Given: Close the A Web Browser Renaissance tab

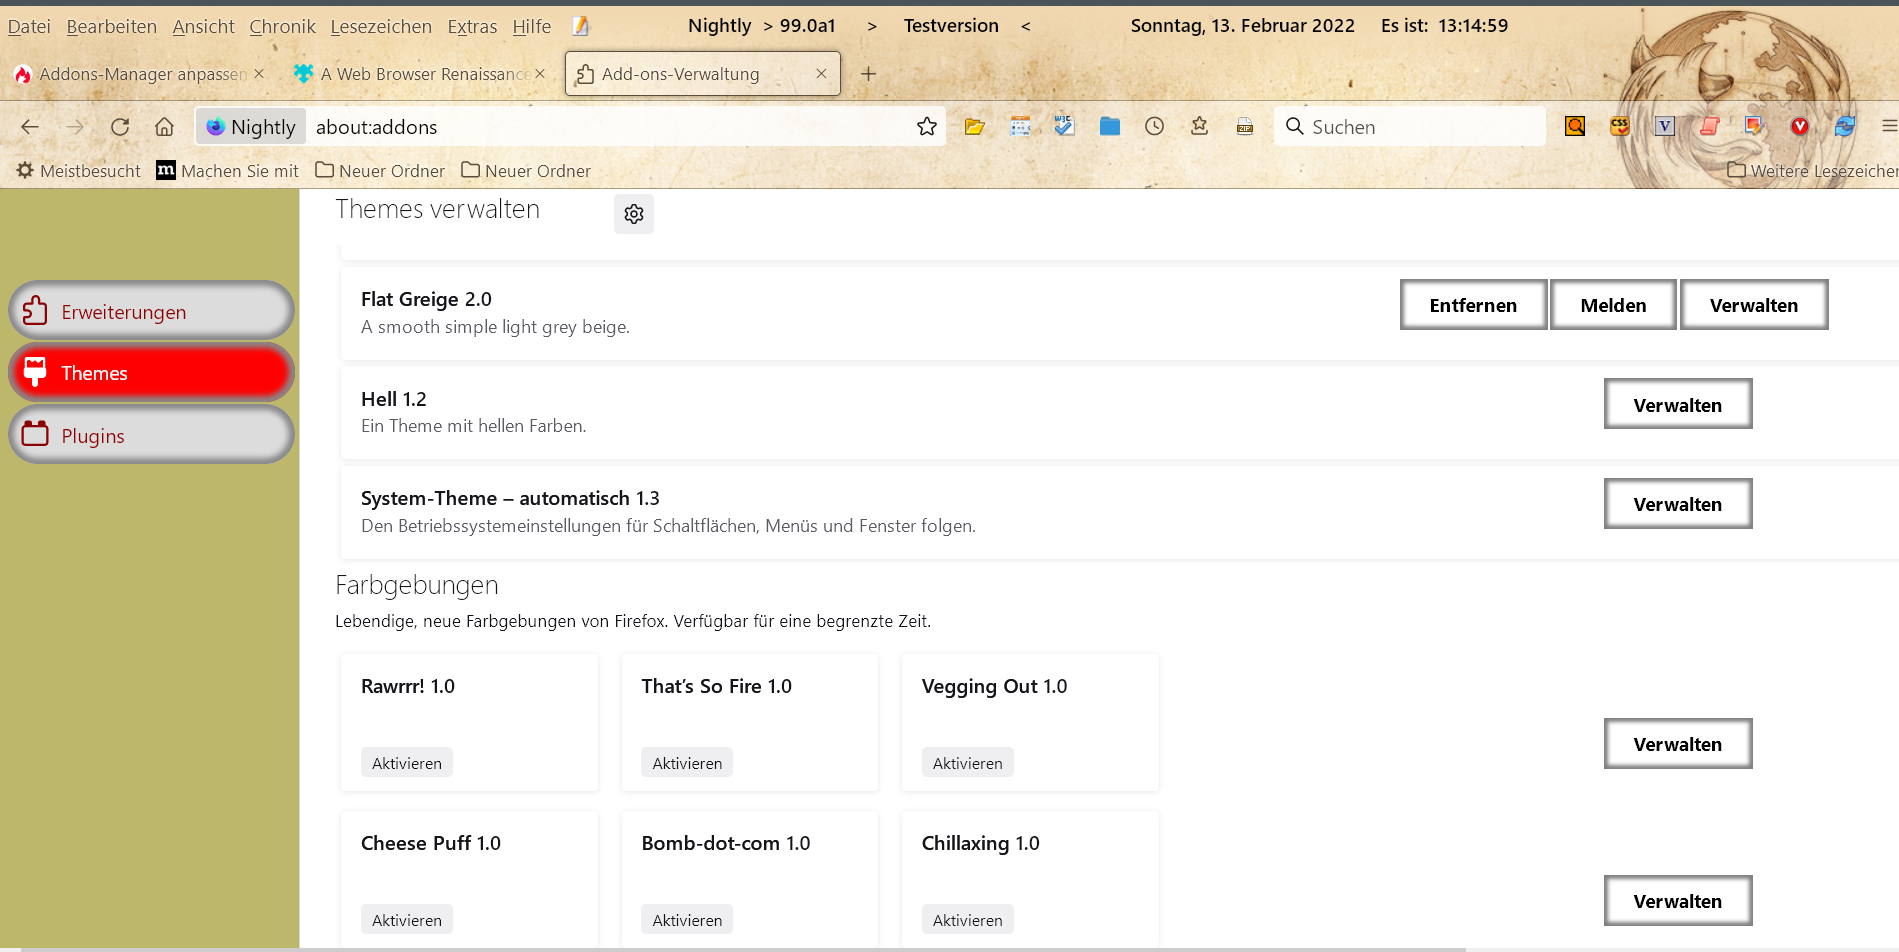Looking at the screenshot, I should tap(540, 74).
